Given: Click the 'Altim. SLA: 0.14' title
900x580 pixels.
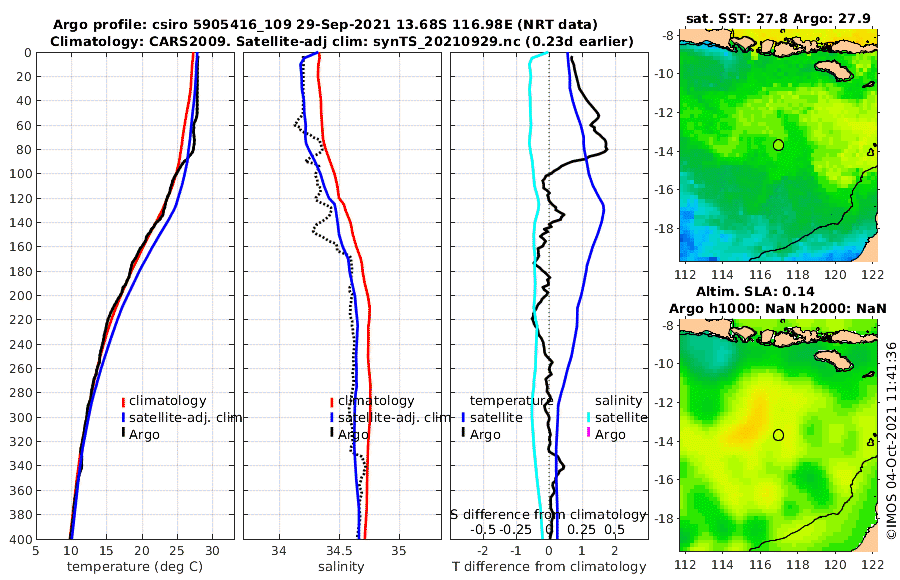Looking at the screenshot, I should [x=755, y=291].
